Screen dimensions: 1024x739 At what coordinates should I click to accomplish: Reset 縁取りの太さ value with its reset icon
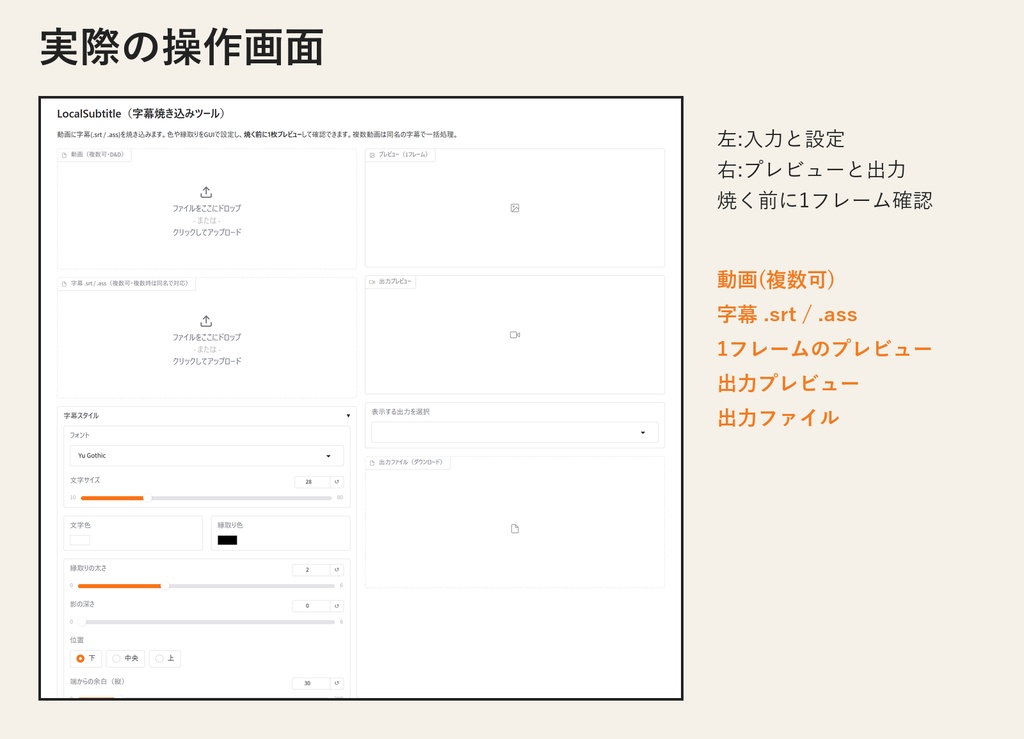pos(337,570)
